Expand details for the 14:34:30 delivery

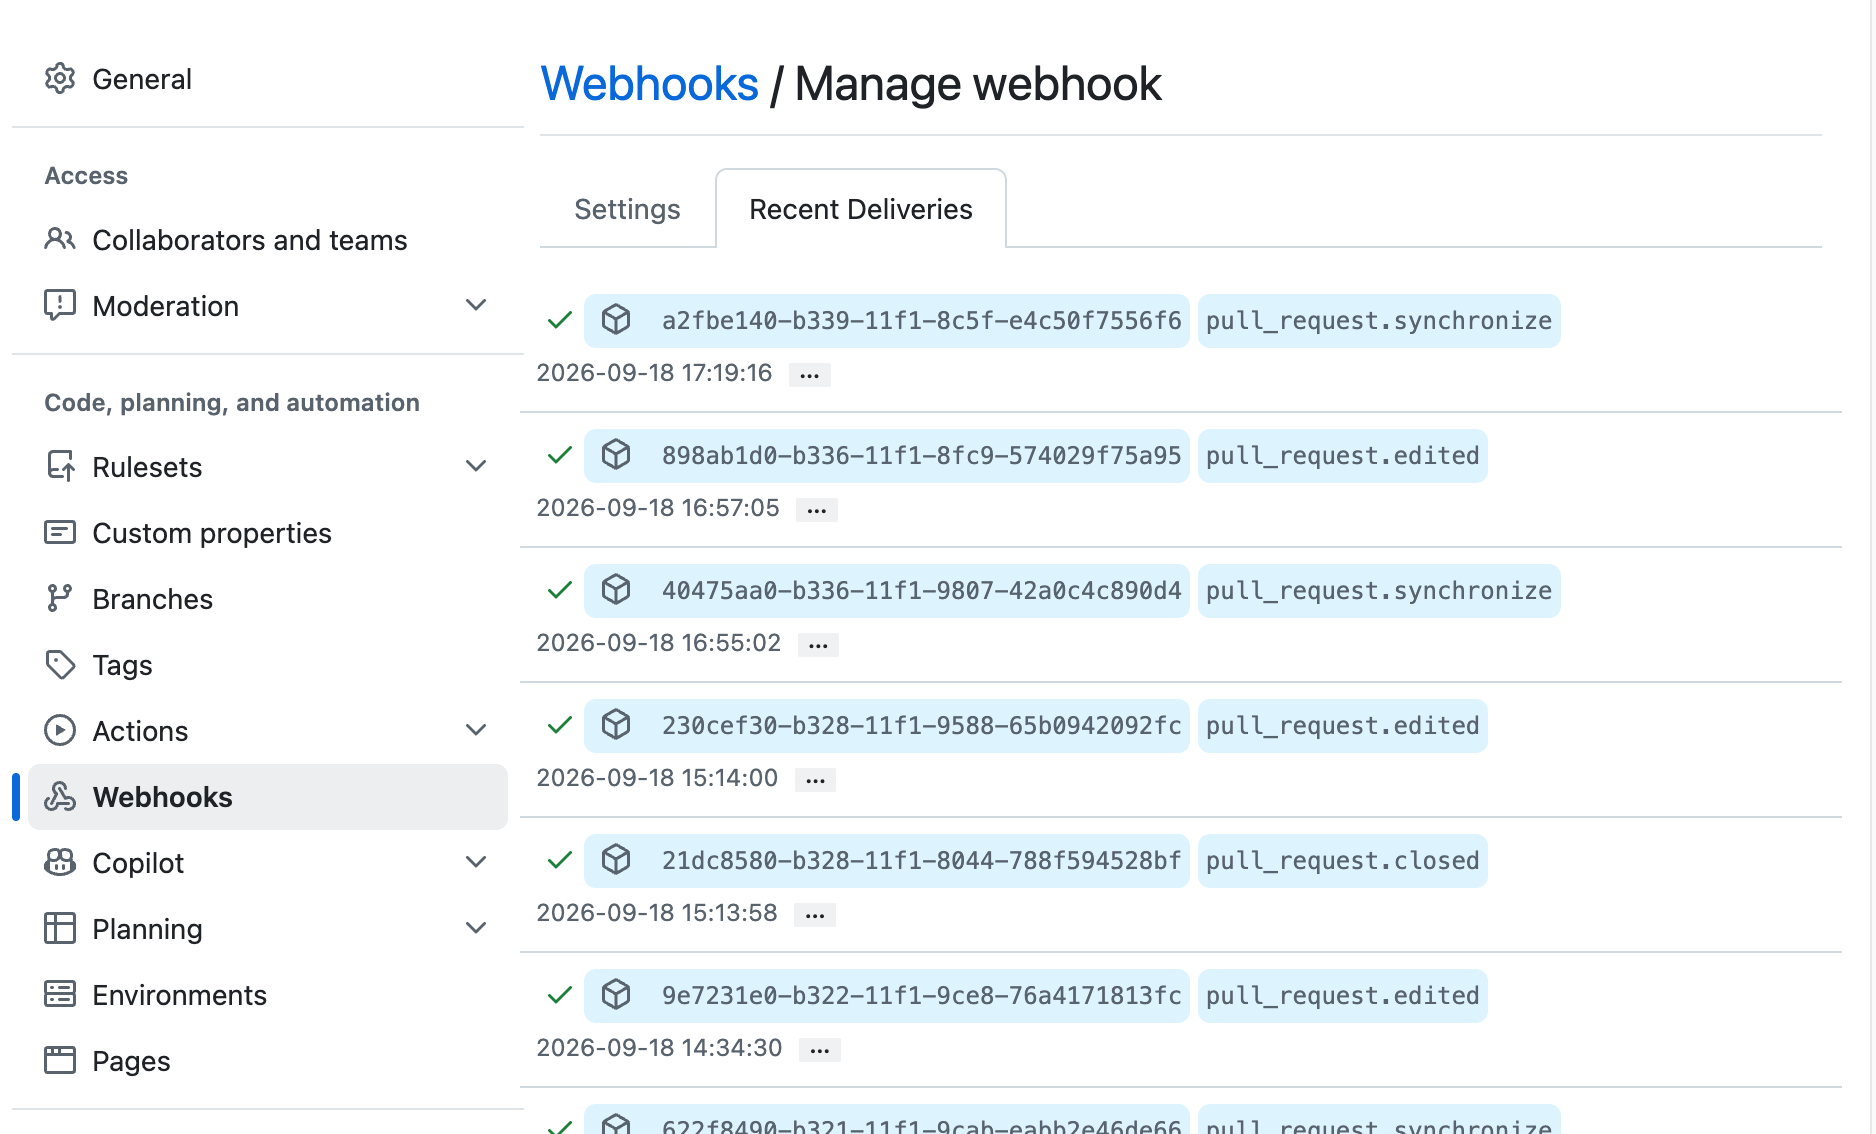(x=820, y=1050)
